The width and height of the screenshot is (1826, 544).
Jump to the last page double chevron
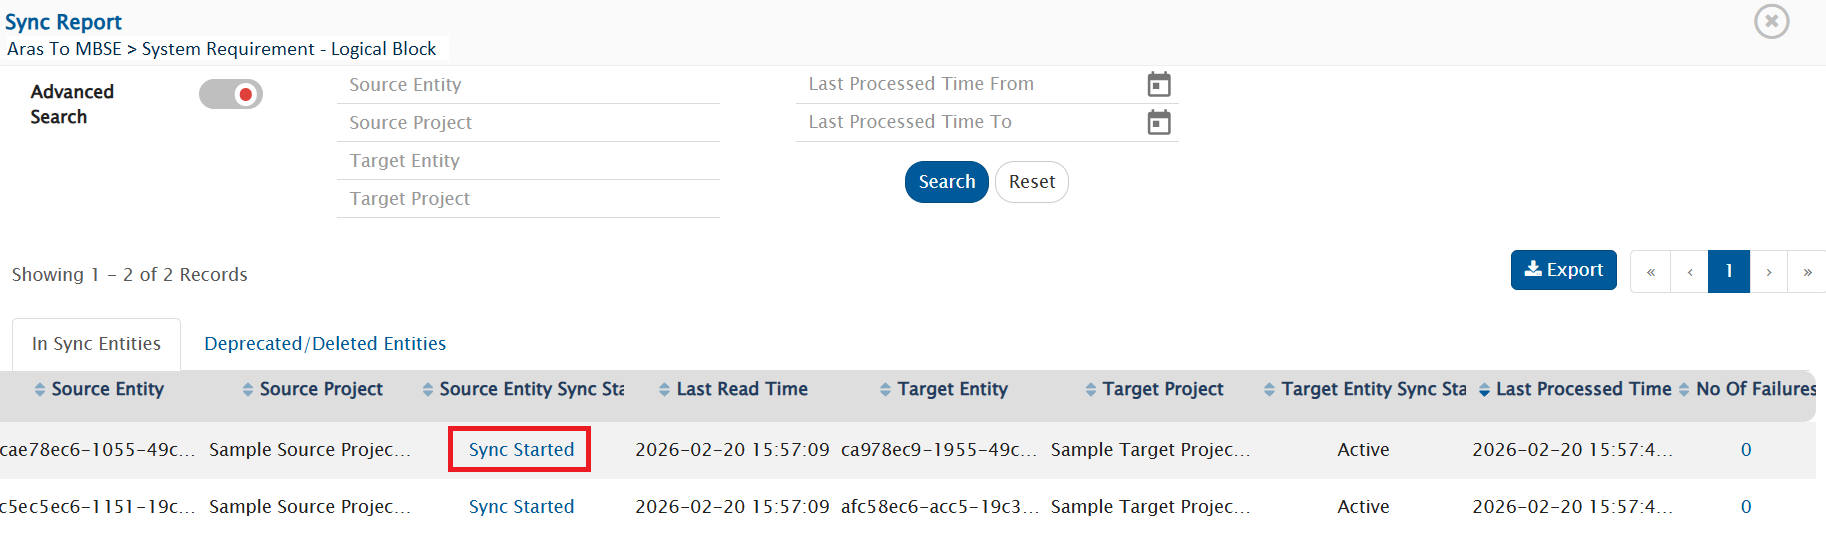click(x=1807, y=272)
